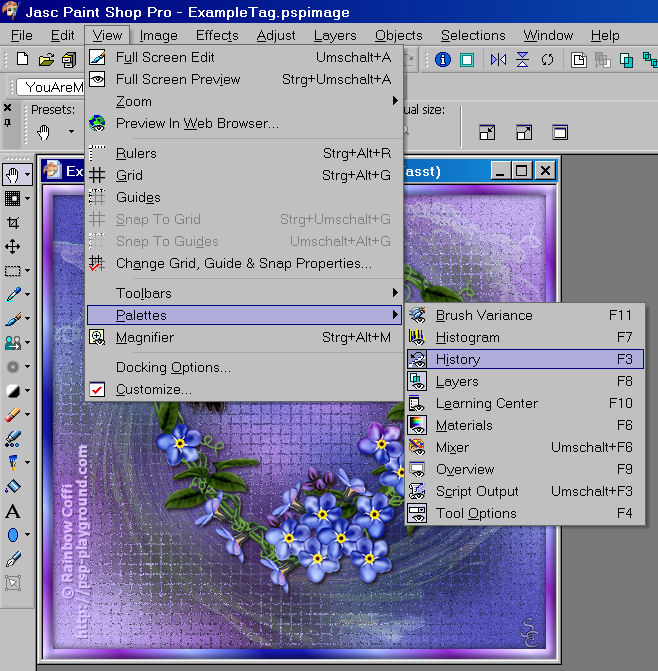Click the blue Image Information icon
Screen dimensions: 658x671
point(443,59)
